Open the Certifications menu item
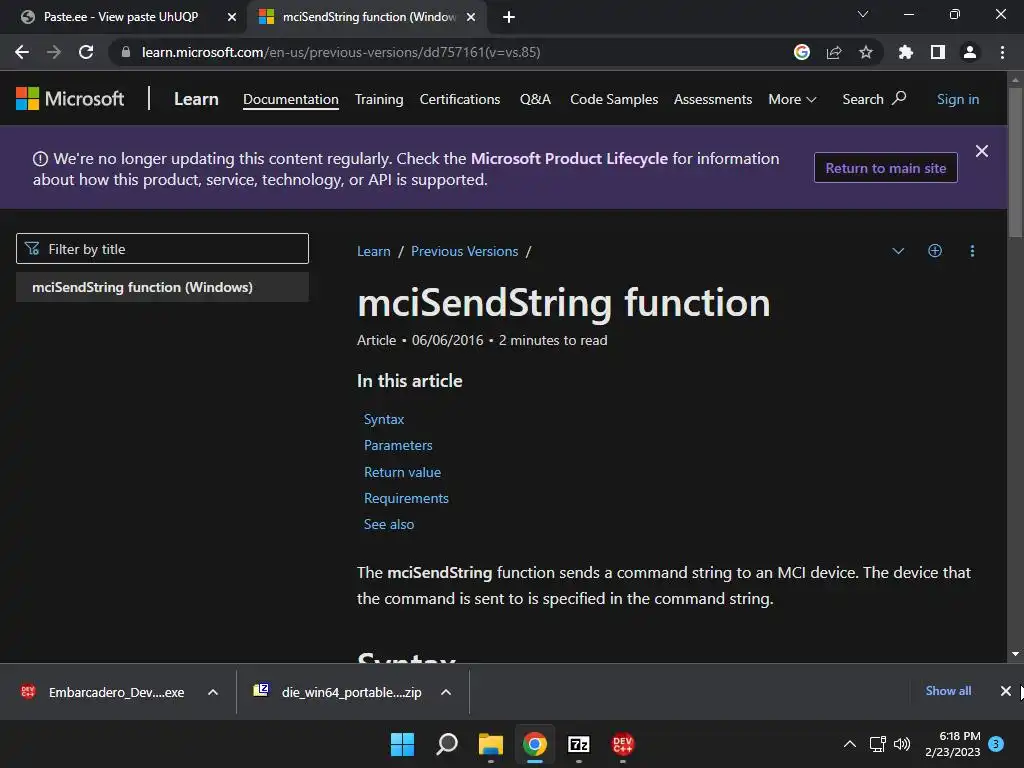This screenshot has width=1024, height=768. click(x=460, y=99)
